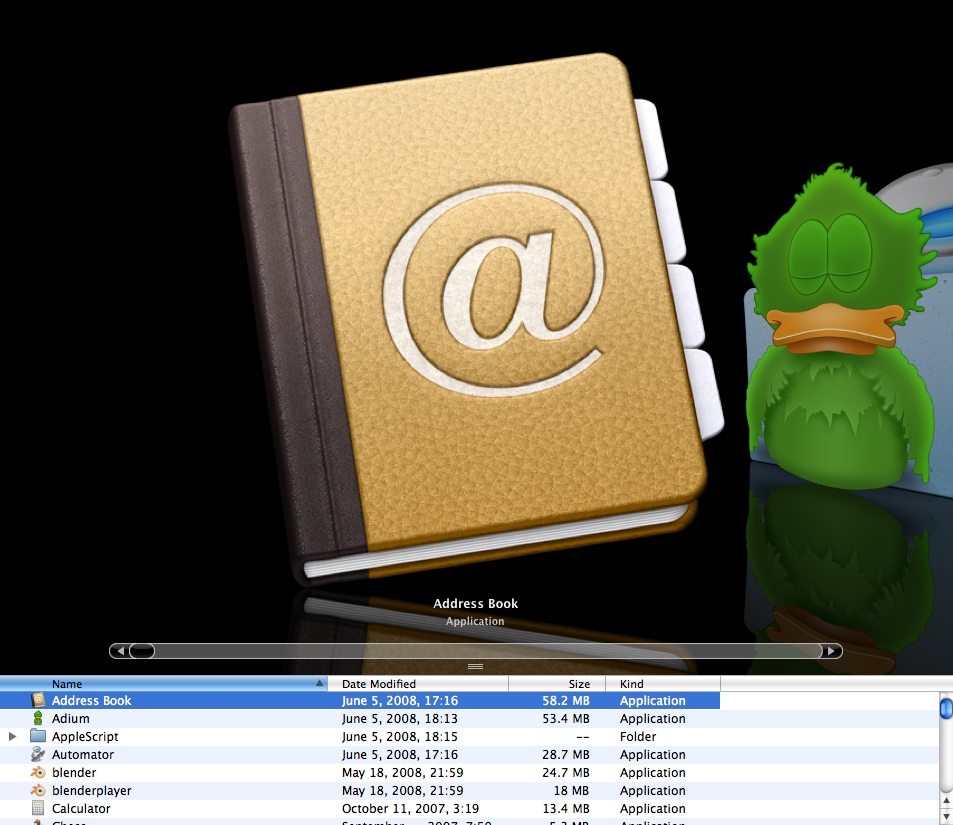The height and width of the screenshot is (825, 953).
Task: Sort the list by Name column header
Action: (x=163, y=683)
